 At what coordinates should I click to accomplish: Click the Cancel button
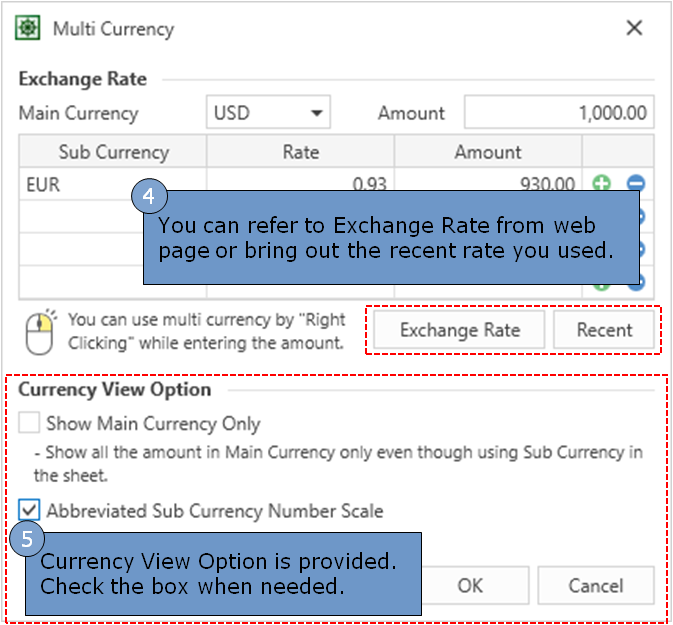coord(595,585)
